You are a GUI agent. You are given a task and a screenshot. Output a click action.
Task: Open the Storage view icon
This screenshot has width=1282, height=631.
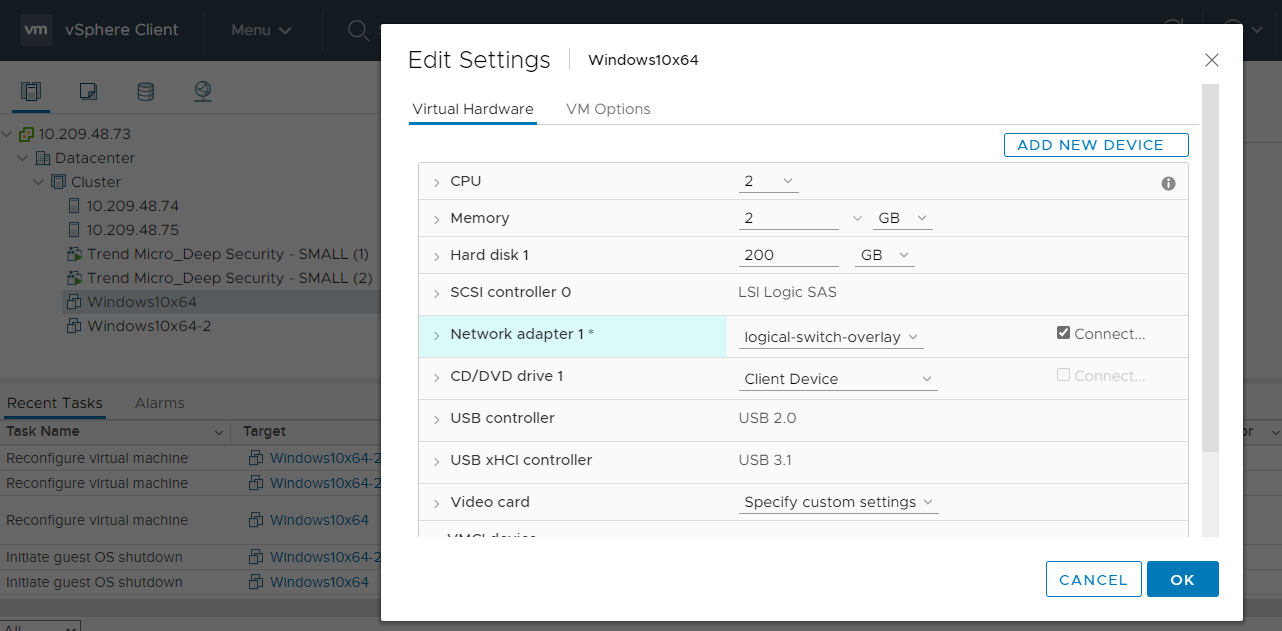click(145, 92)
